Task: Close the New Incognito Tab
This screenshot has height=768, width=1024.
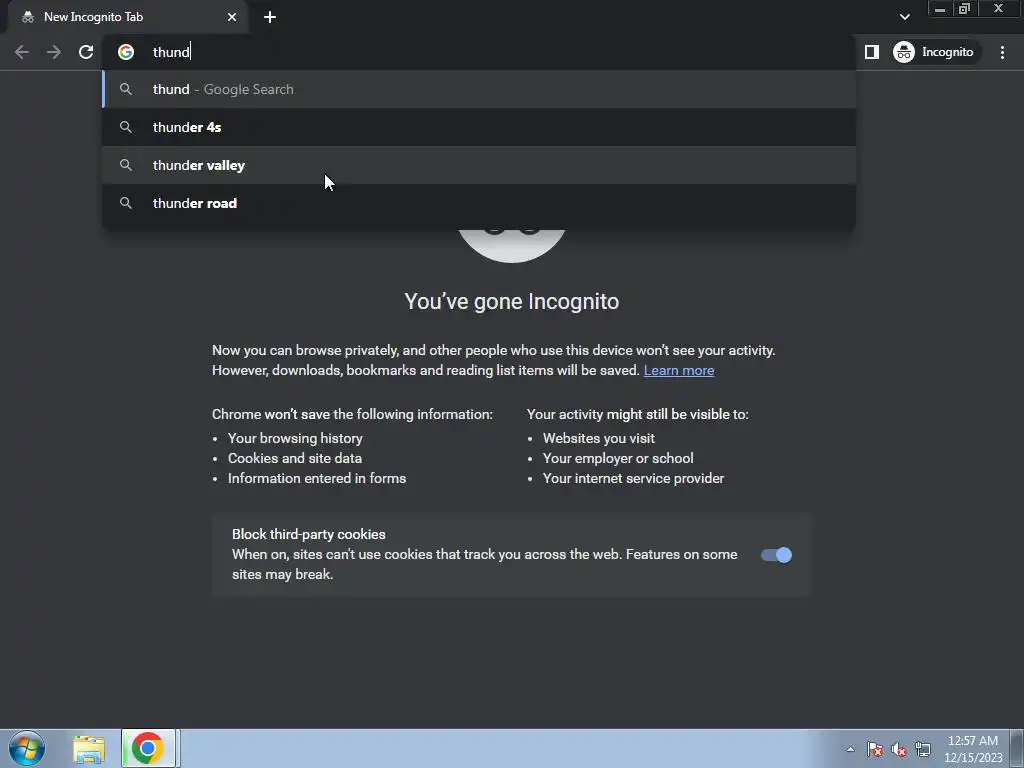Action: click(232, 17)
